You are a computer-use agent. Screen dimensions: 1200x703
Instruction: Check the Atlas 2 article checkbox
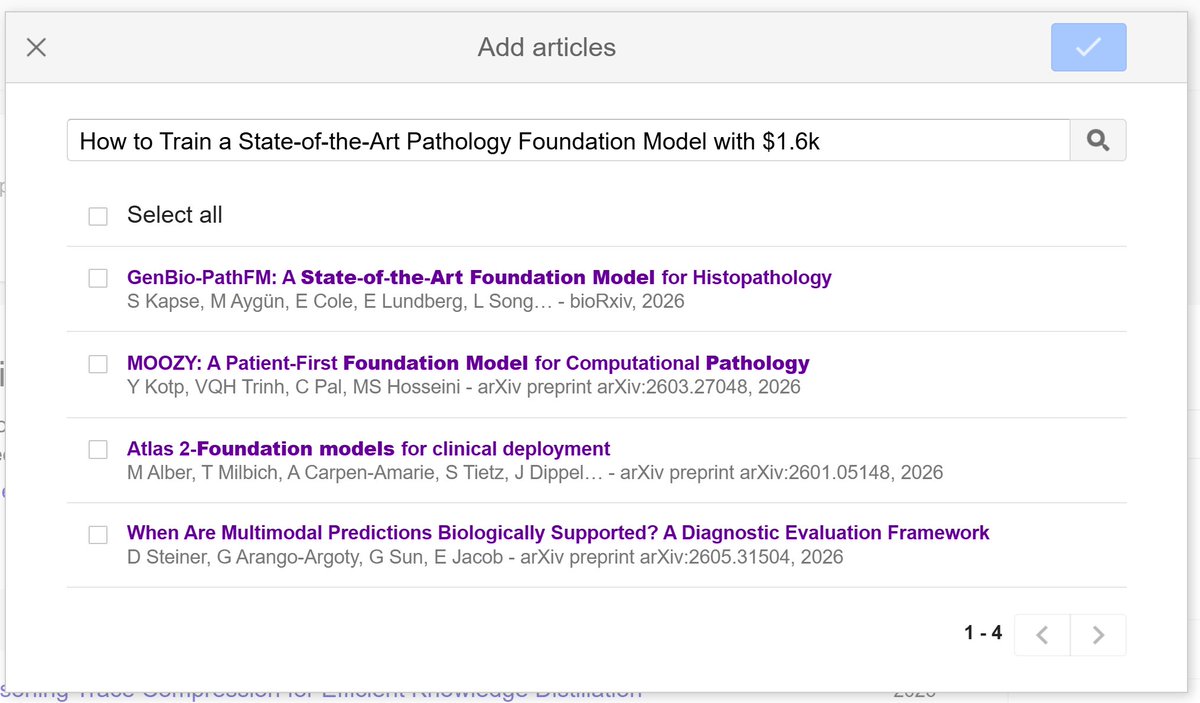(98, 450)
